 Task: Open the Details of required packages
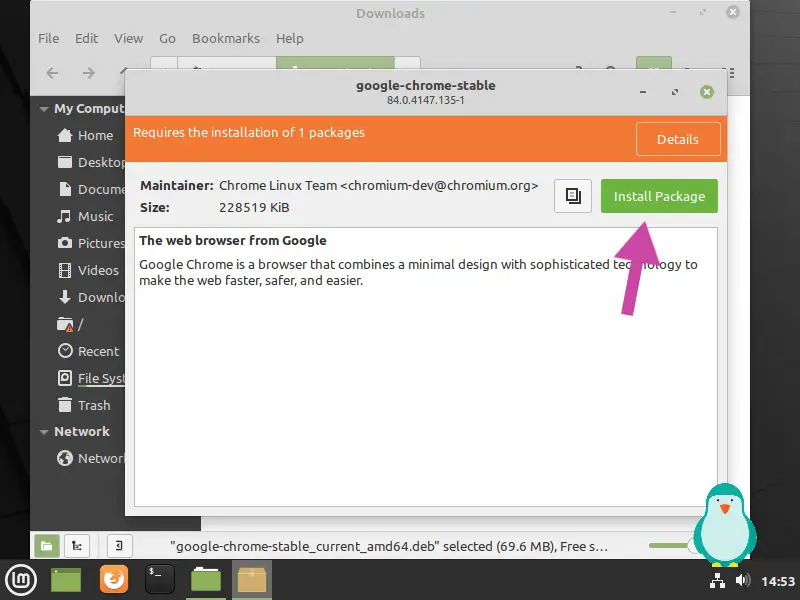click(x=678, y=139)
